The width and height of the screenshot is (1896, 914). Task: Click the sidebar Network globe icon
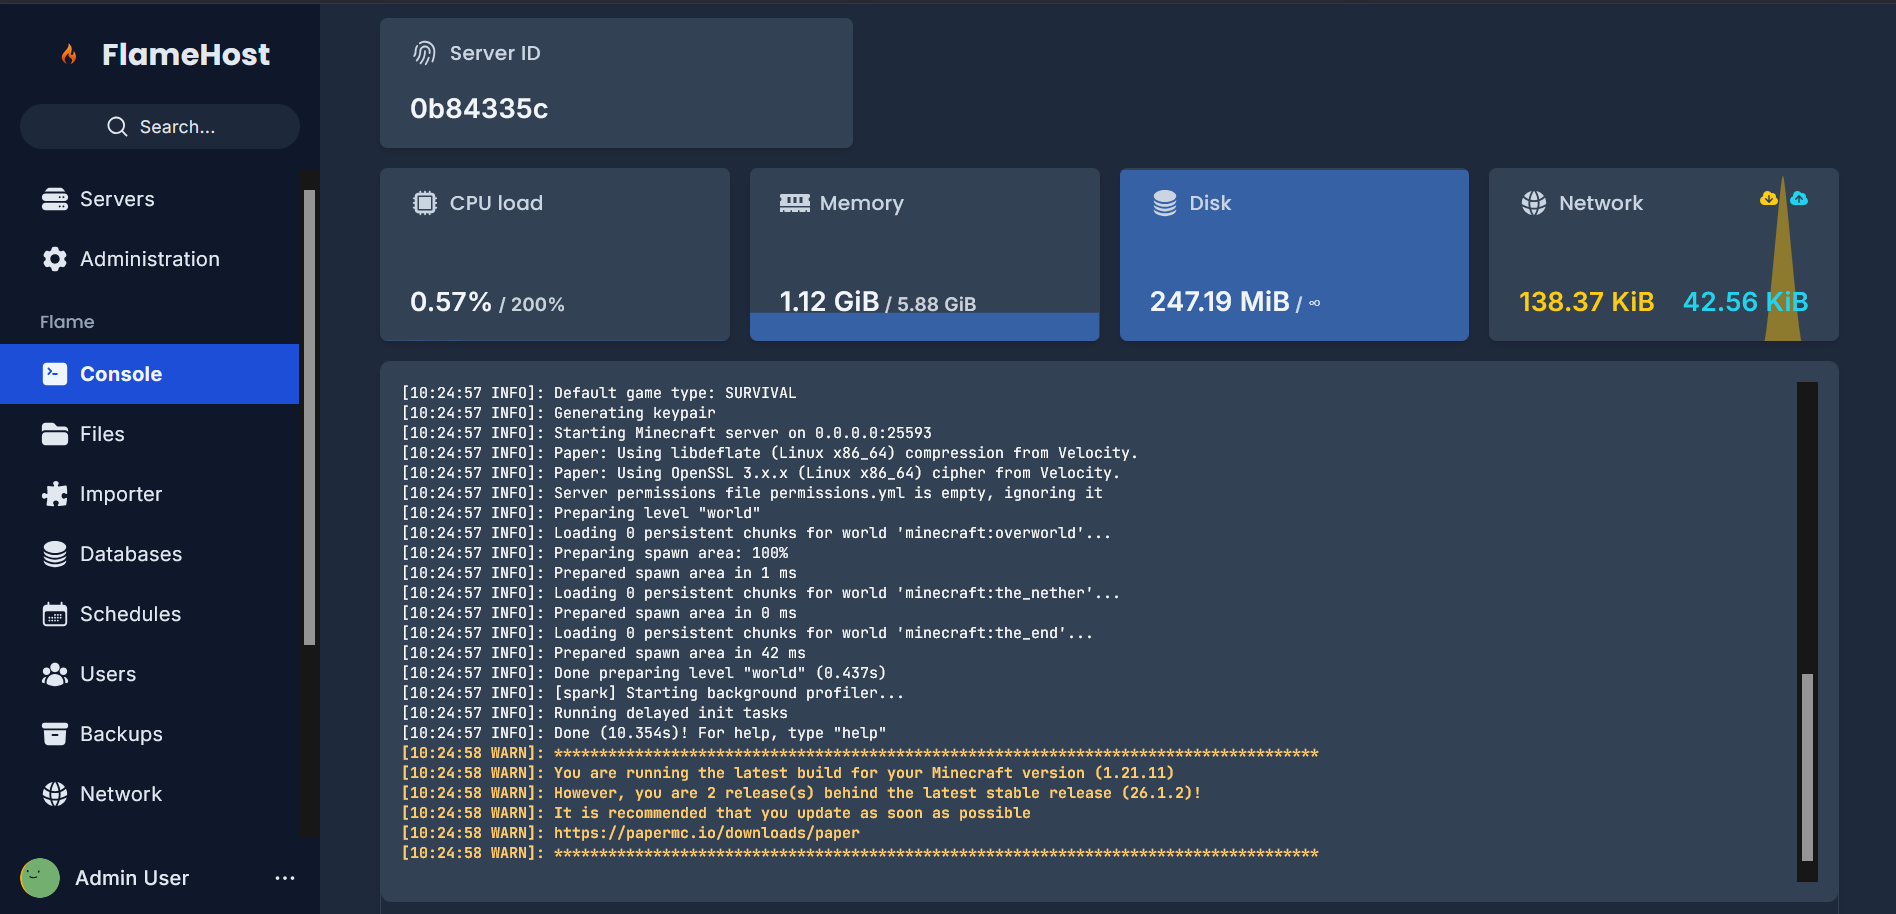55,794
